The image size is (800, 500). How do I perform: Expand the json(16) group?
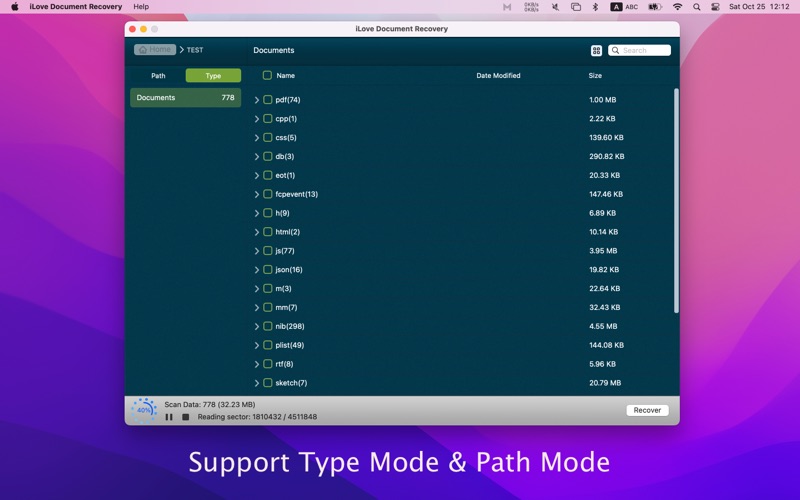[x=257, y=270]
